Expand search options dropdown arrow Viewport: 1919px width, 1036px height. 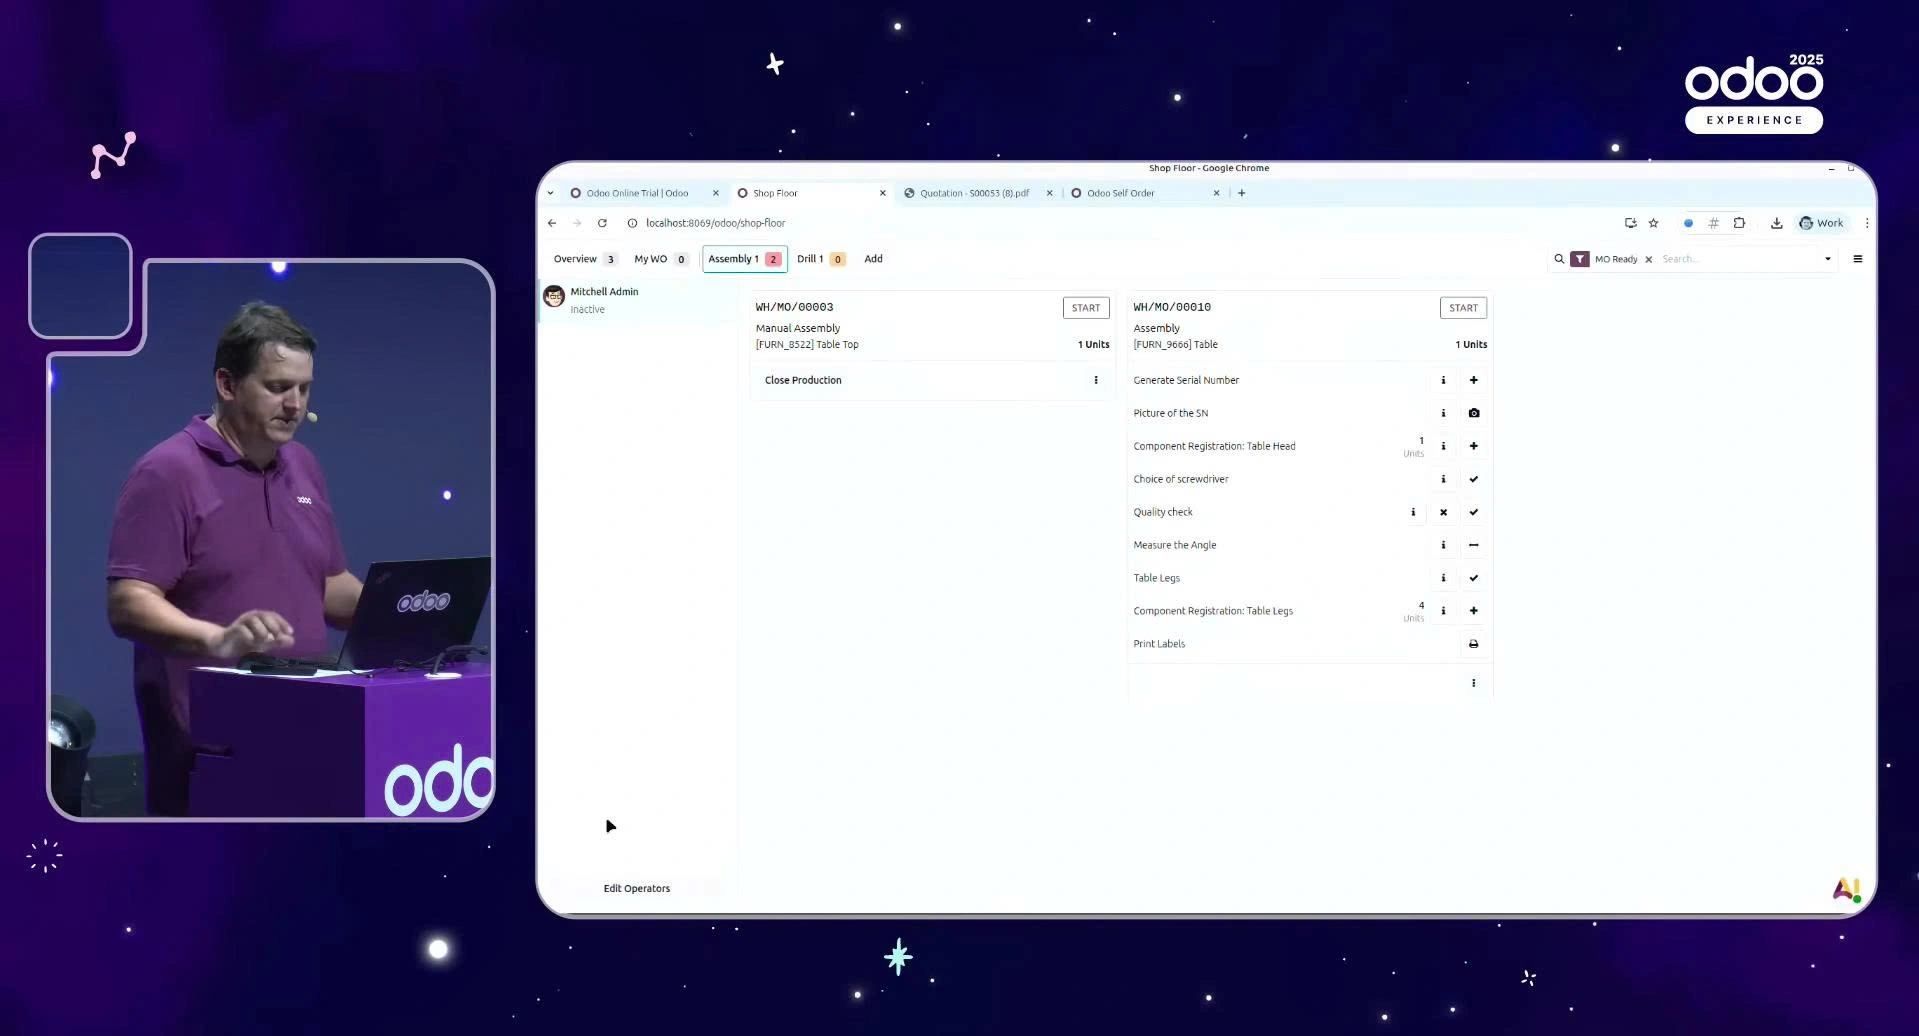coord(1827,259)
